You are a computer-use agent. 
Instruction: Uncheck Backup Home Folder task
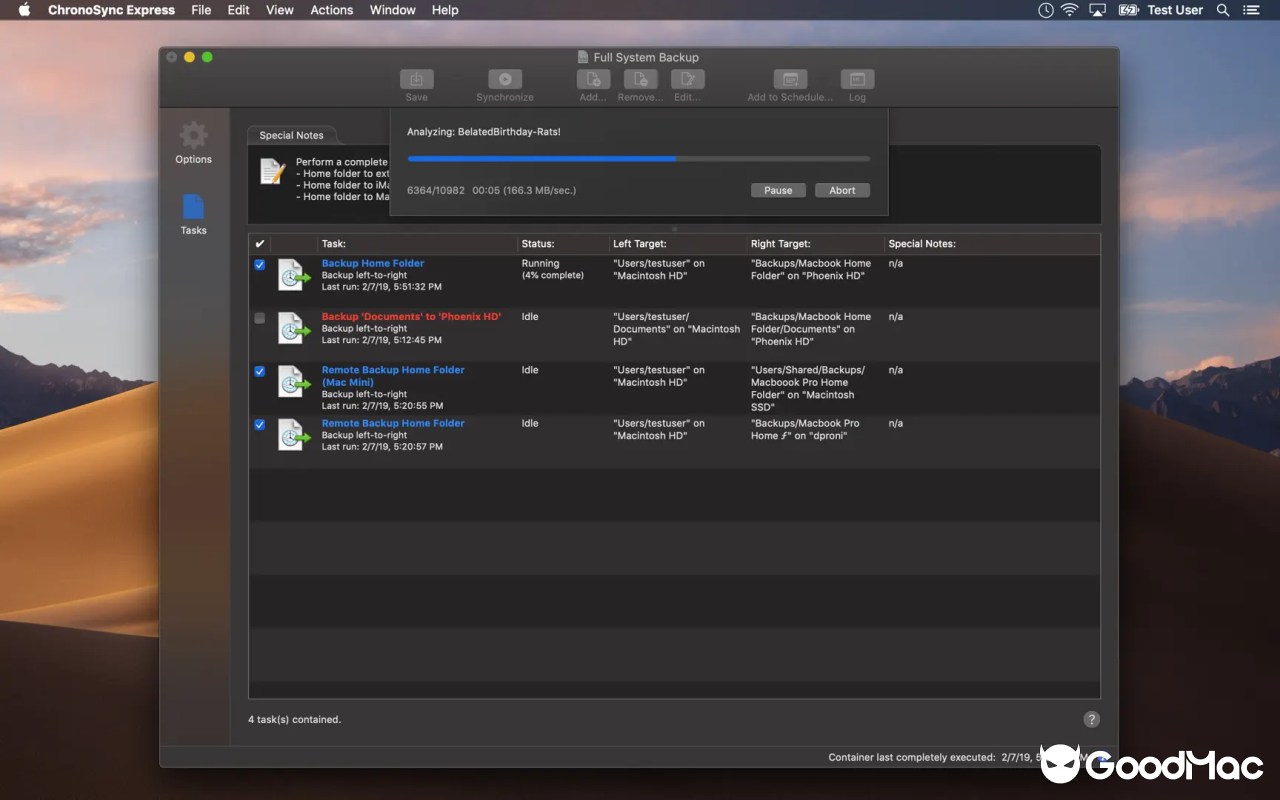(x=259, y=264)
